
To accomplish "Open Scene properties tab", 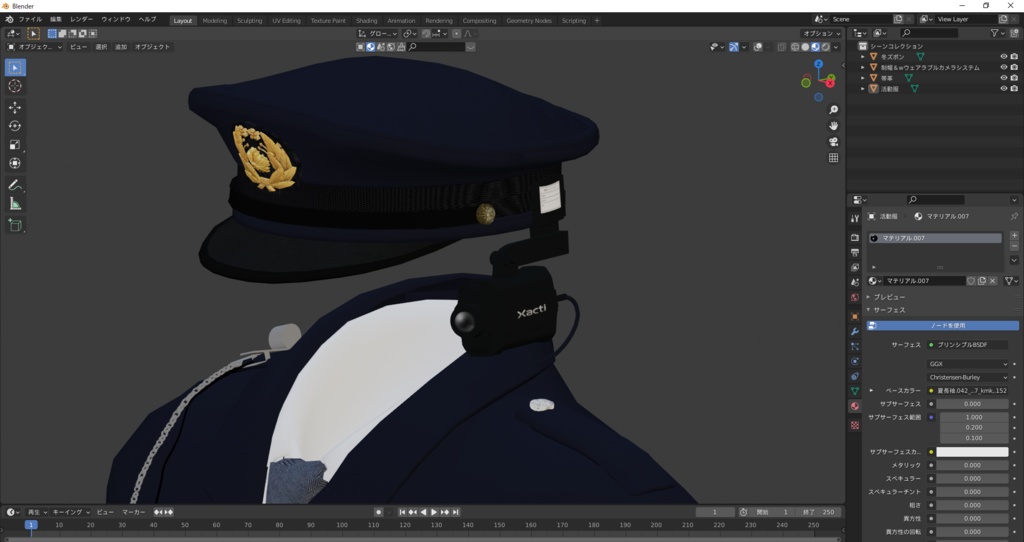I will click(855, 282).
